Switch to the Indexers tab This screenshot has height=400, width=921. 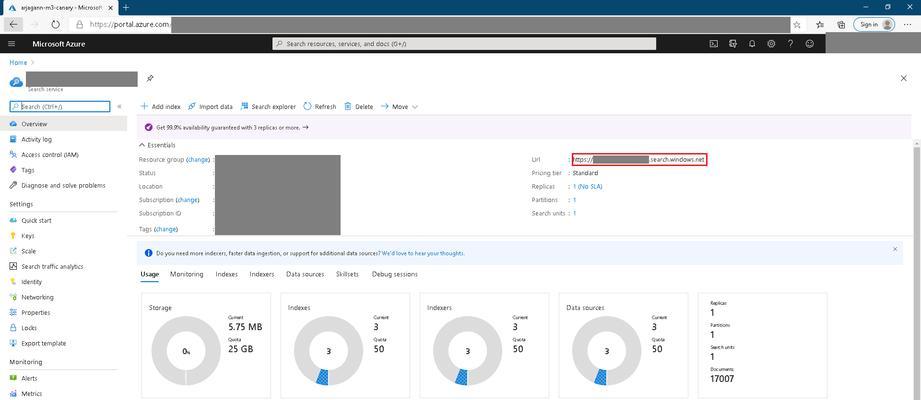[x=261, y=274]
